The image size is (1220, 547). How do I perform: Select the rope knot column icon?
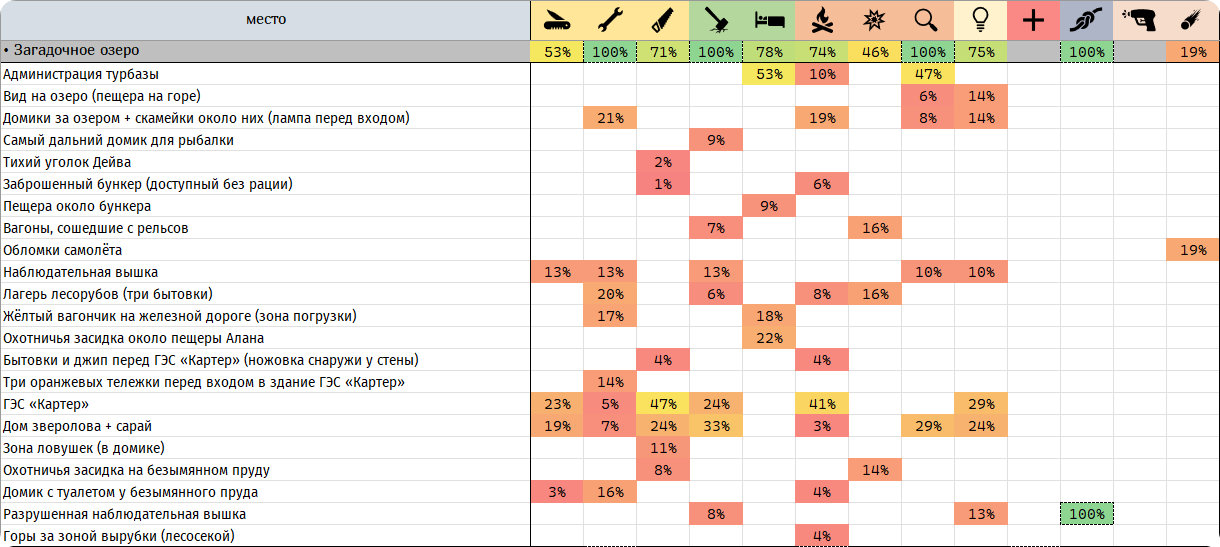(1086, 20)
